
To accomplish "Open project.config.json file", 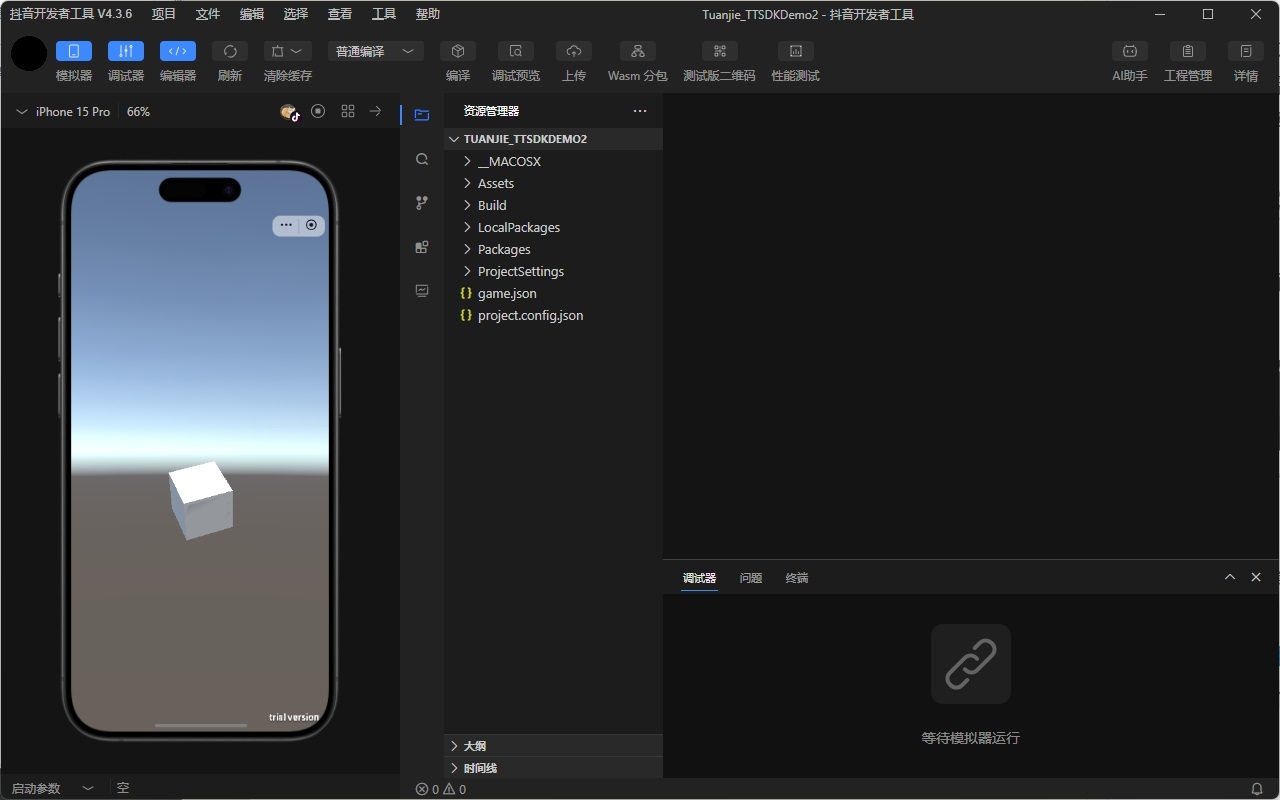I will (530, 316).
